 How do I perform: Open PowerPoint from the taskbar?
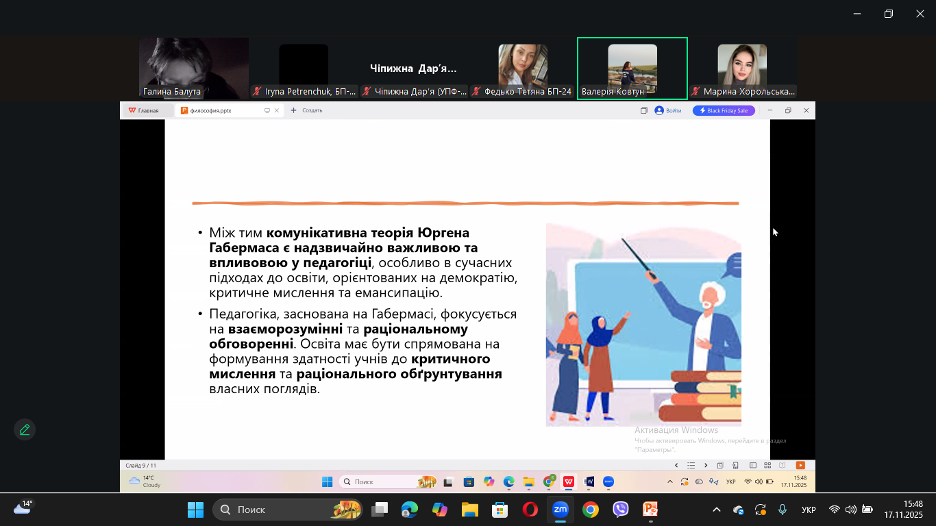click(x=650, y=509)
